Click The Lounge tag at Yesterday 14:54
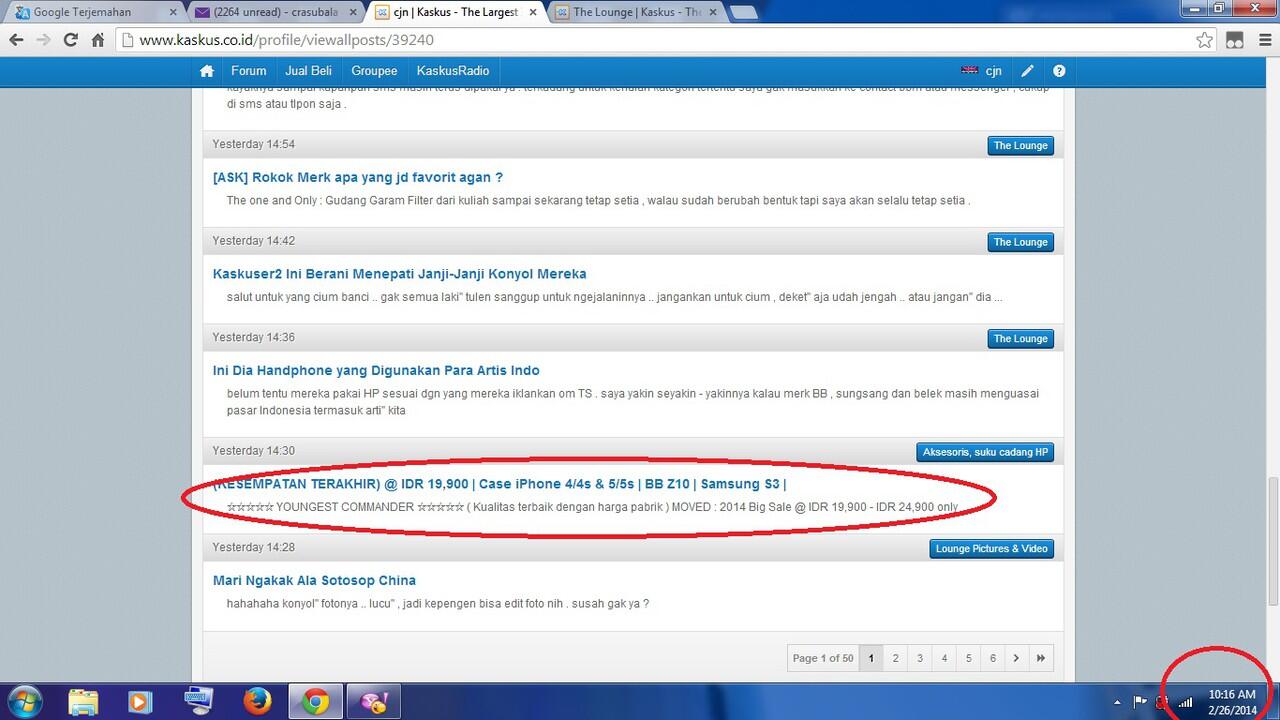Image resolution: width=1280 pixels, height=720 pixels. 1020,146
